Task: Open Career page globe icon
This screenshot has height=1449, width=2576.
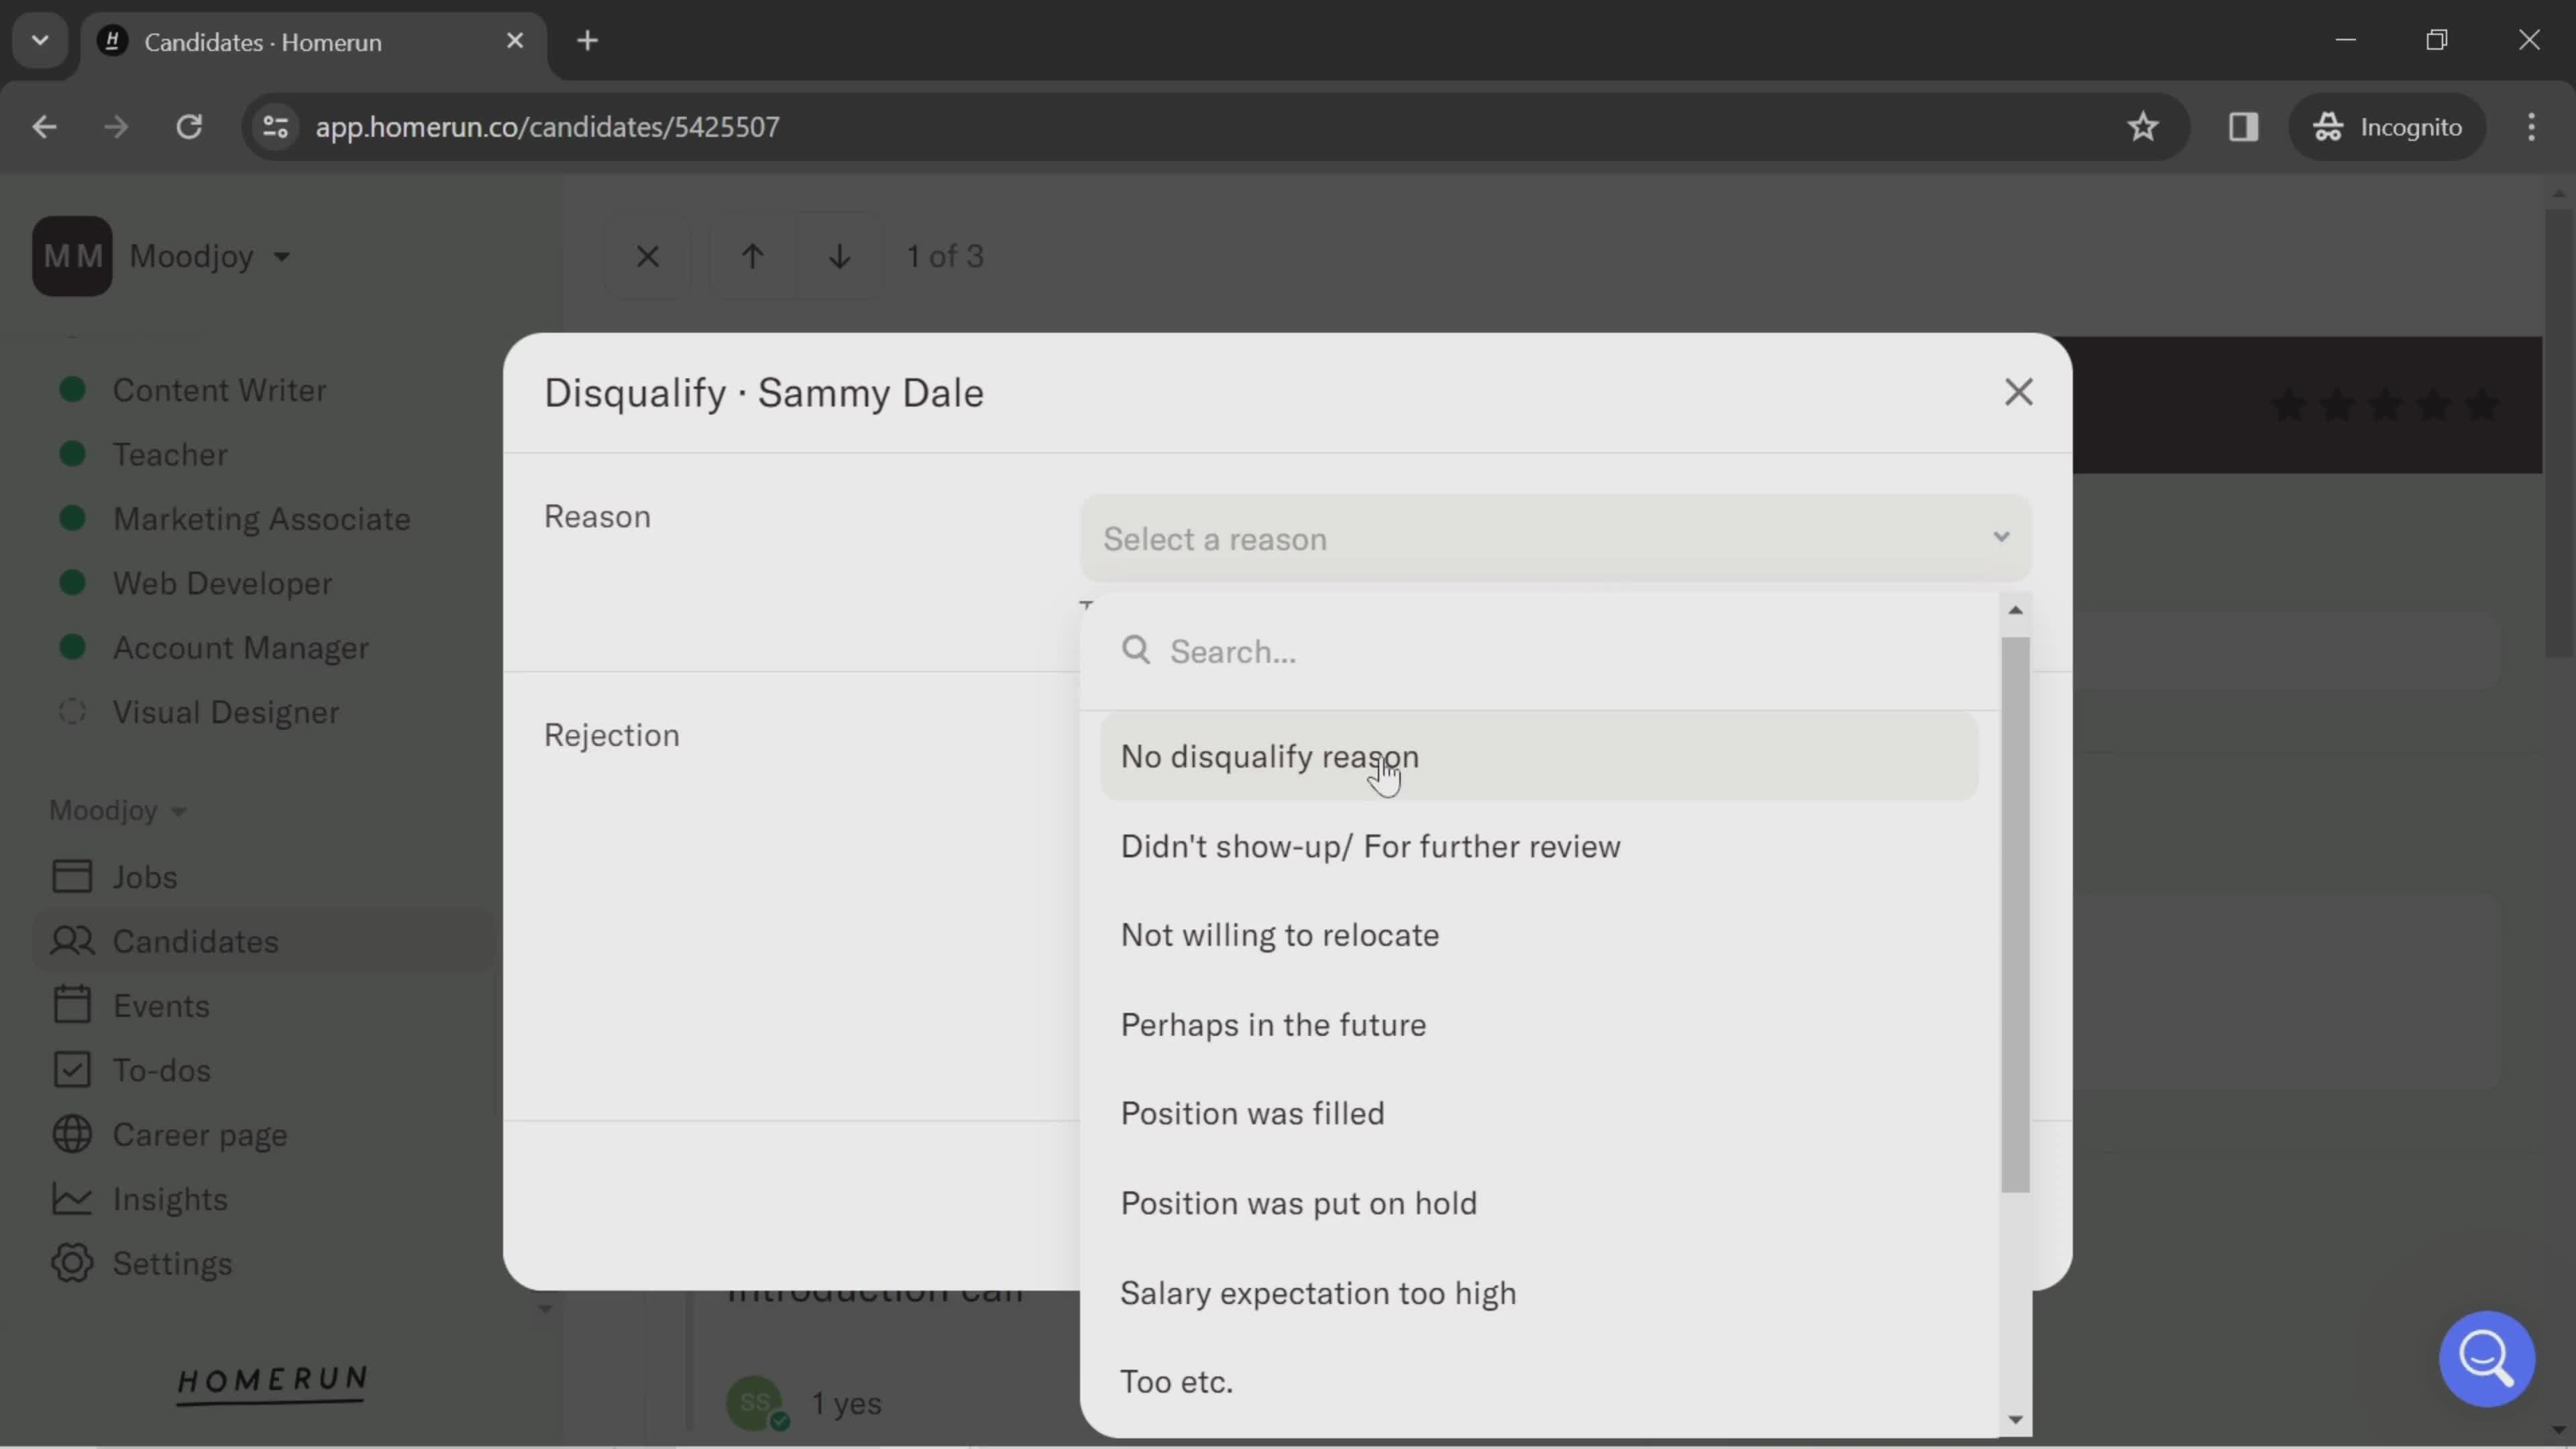Action: tap(72, 1135)
